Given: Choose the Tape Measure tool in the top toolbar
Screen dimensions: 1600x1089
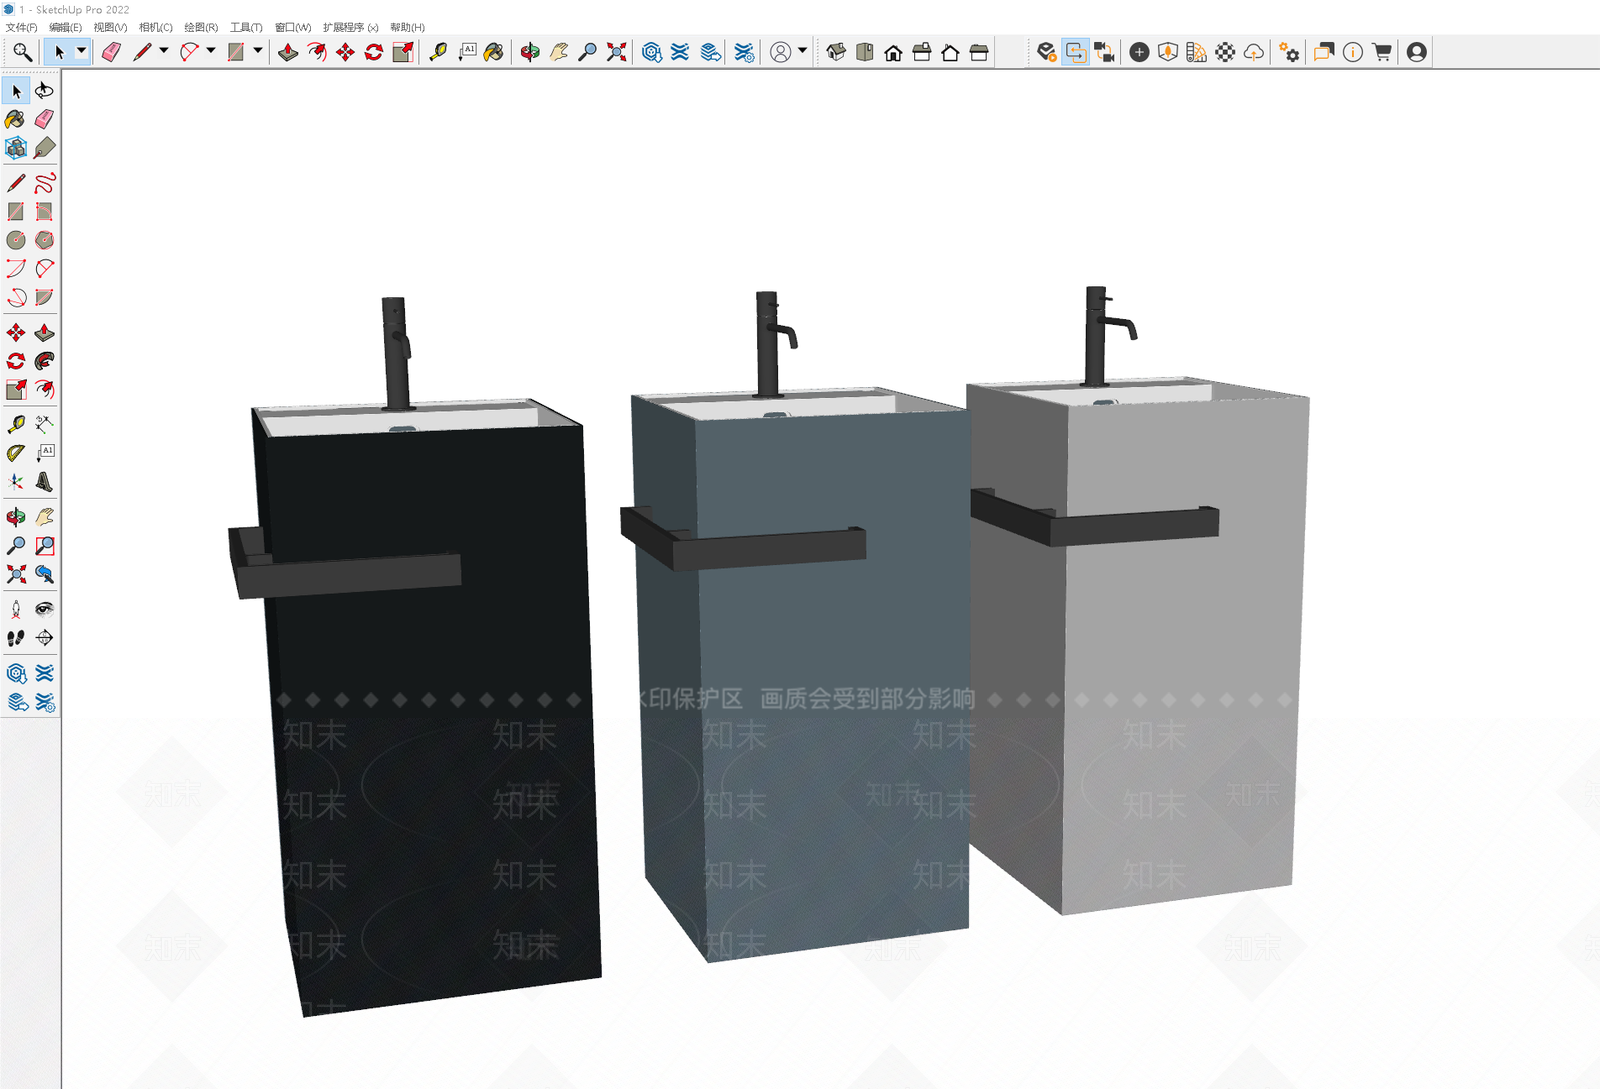Looking at the screenshot, I should tap(438, 52).
